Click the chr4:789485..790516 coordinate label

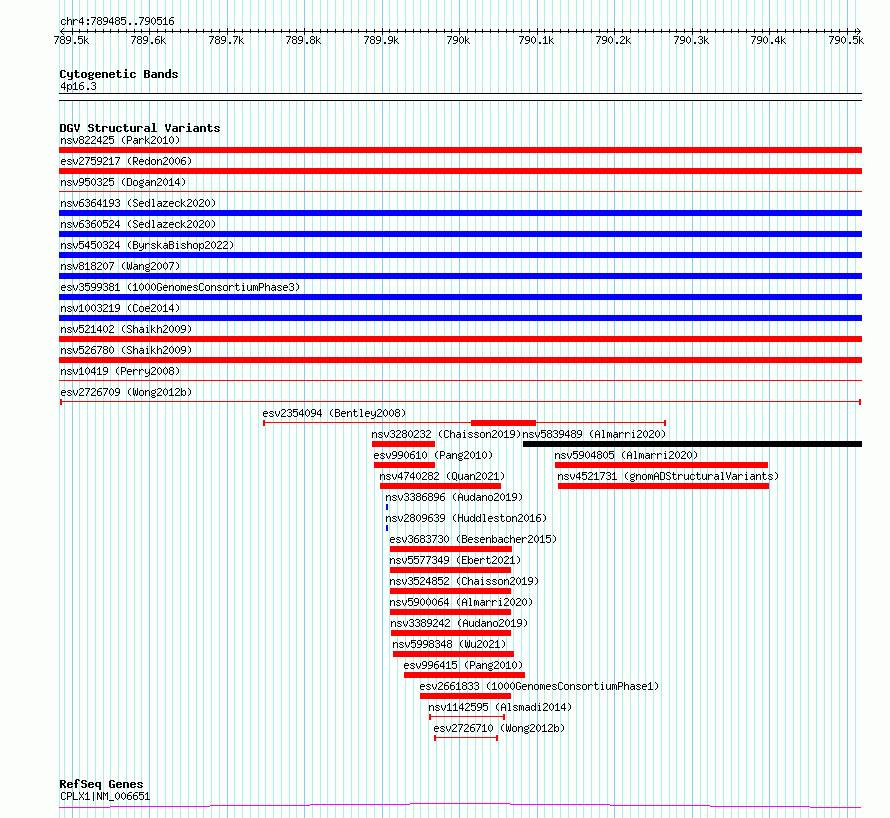click(x=117, y=21)
